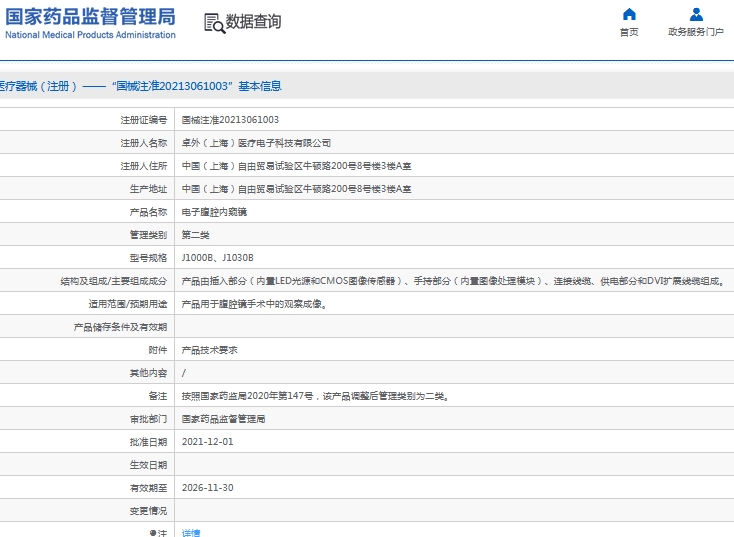The height and width of the screenshot is (537, 734).
Task: Click expiry date 2026-11-30
Action: [x=208, y=488]
